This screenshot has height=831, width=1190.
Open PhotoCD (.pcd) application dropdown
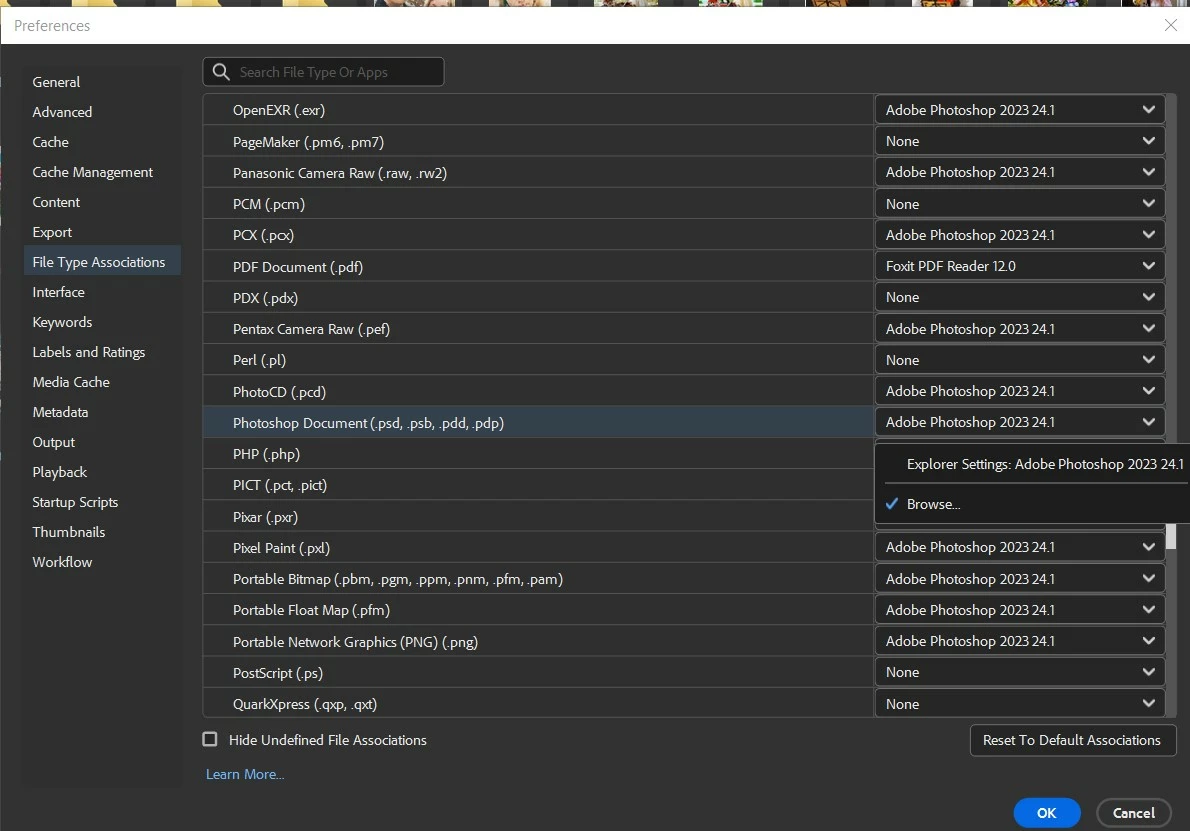(x=1019, y=392)
